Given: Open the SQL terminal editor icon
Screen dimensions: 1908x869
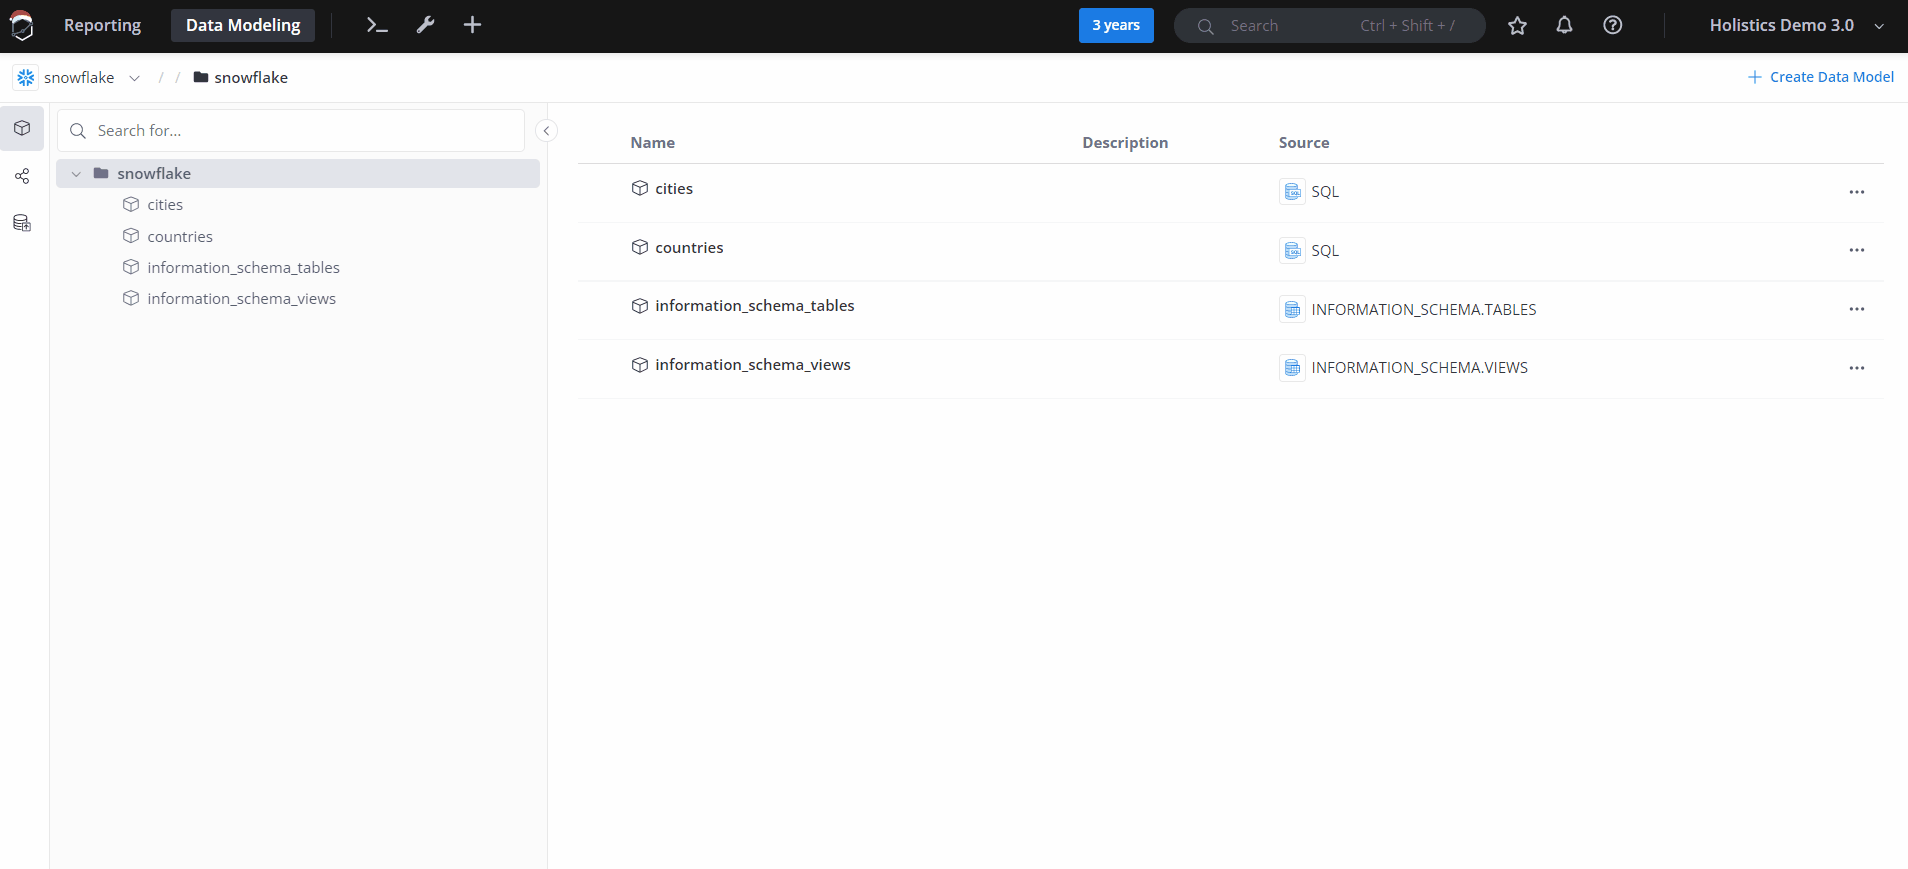Looking at the screenshot, I should tap(377, 25).
